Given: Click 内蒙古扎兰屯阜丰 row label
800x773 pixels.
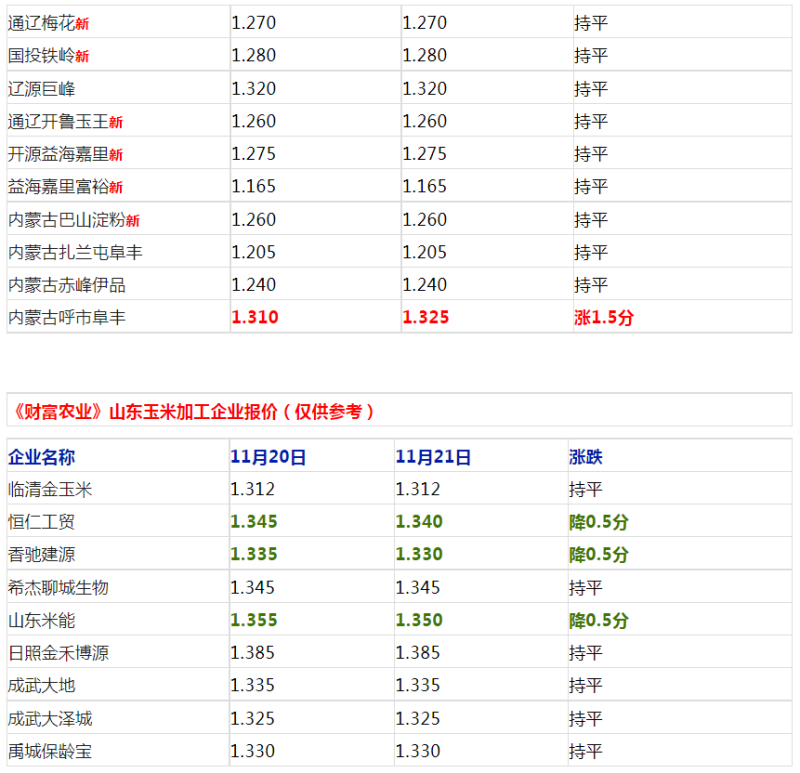Looking at the screenshot, I should point(75,253).
